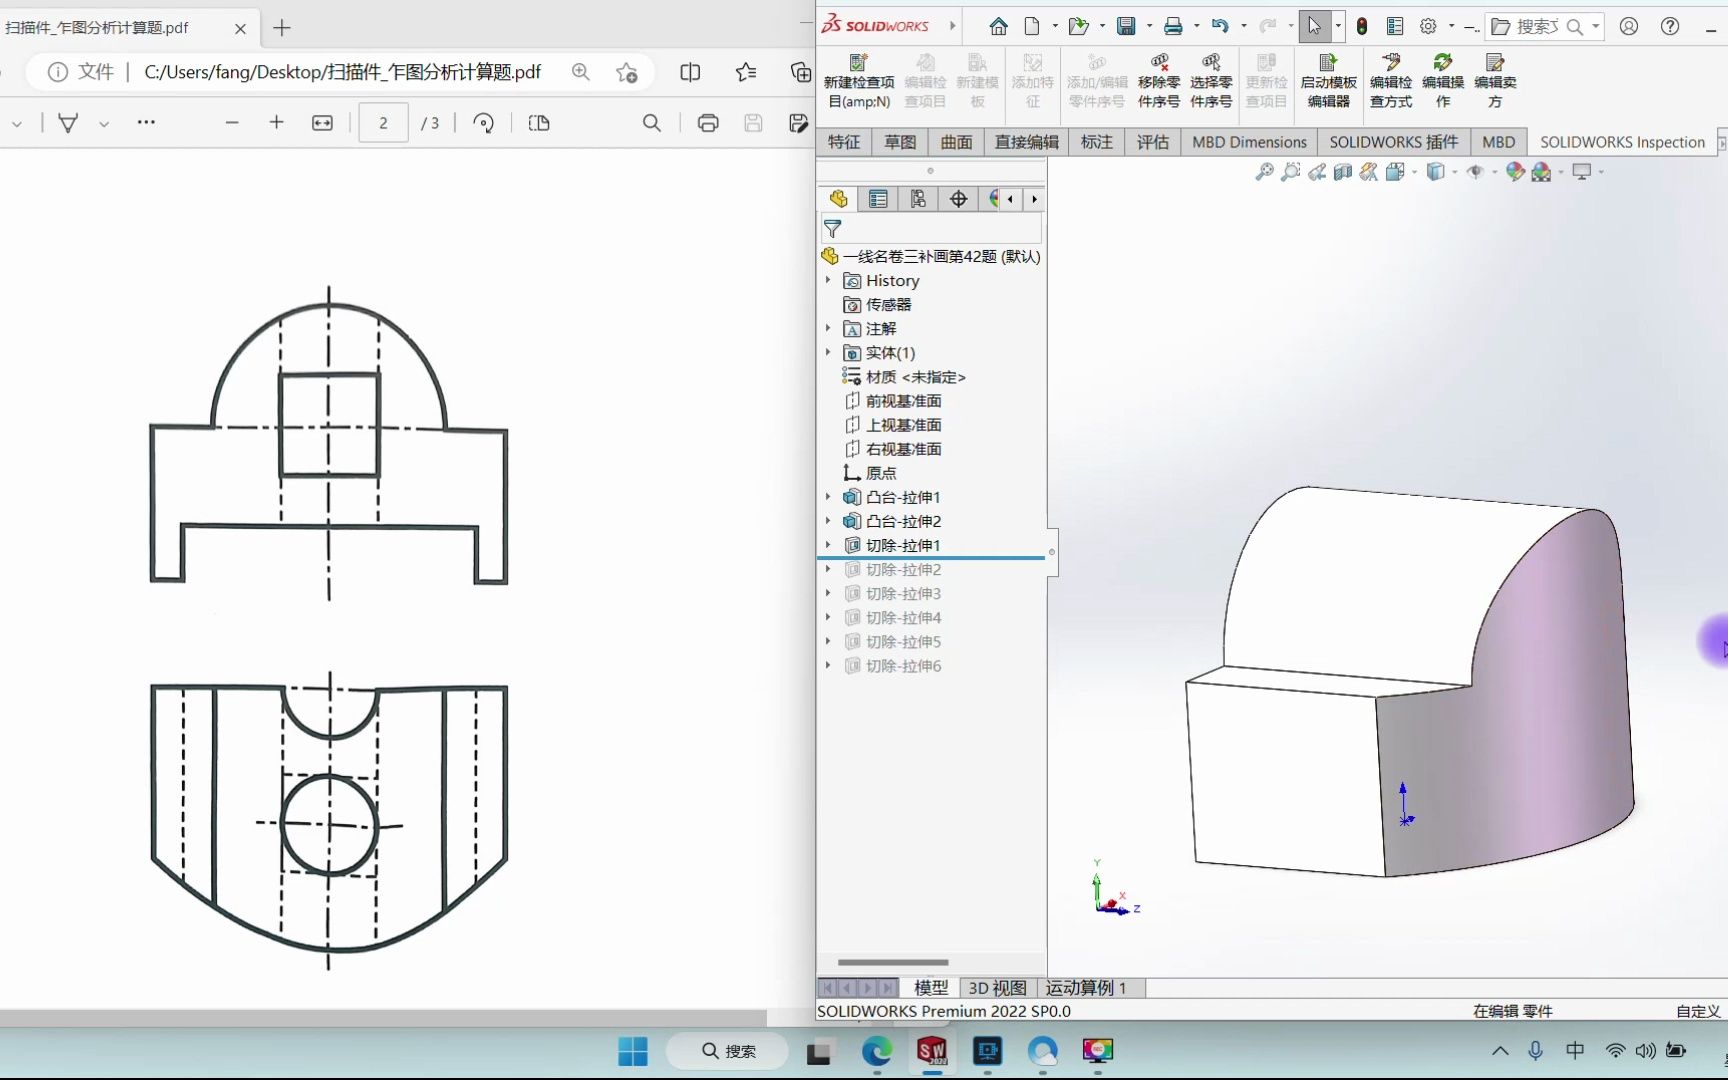
Task: Click the rebuild traffic light icon
Action: [1362, 27]
